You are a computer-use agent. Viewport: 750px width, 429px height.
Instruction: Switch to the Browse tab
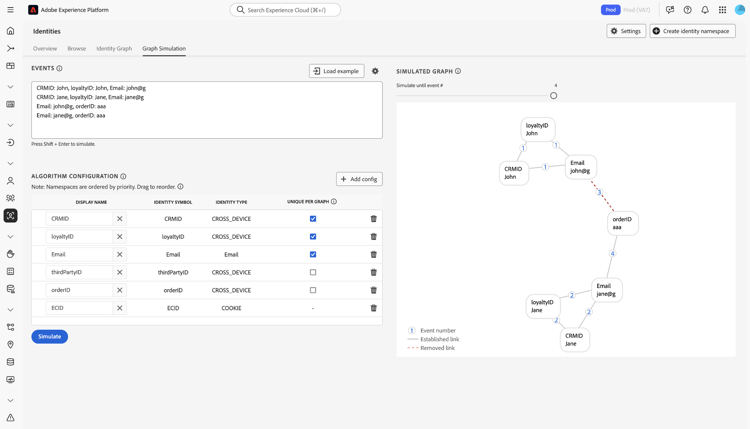click(x=77, y=48)
